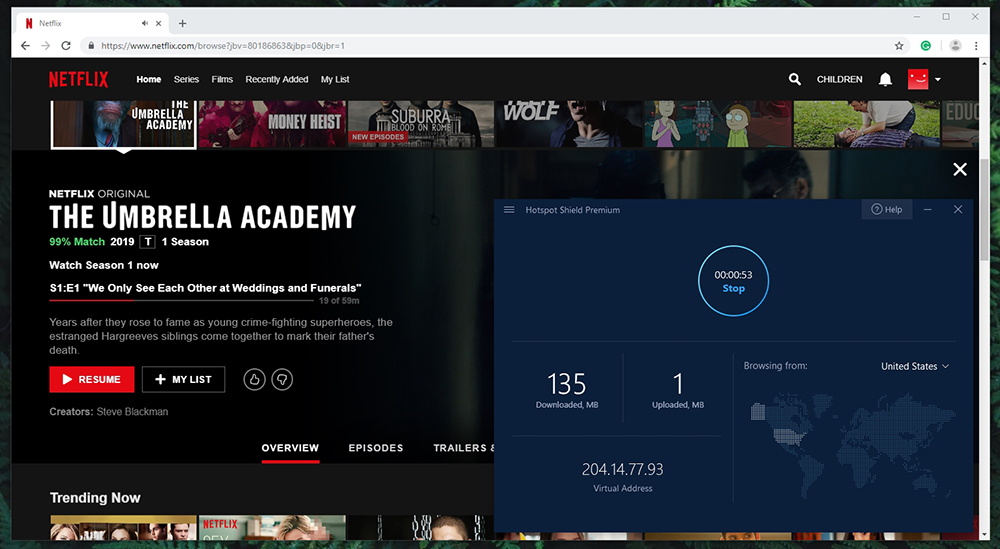Select Suburra Blood on Rome thumbnail

[x=421, y=124]
